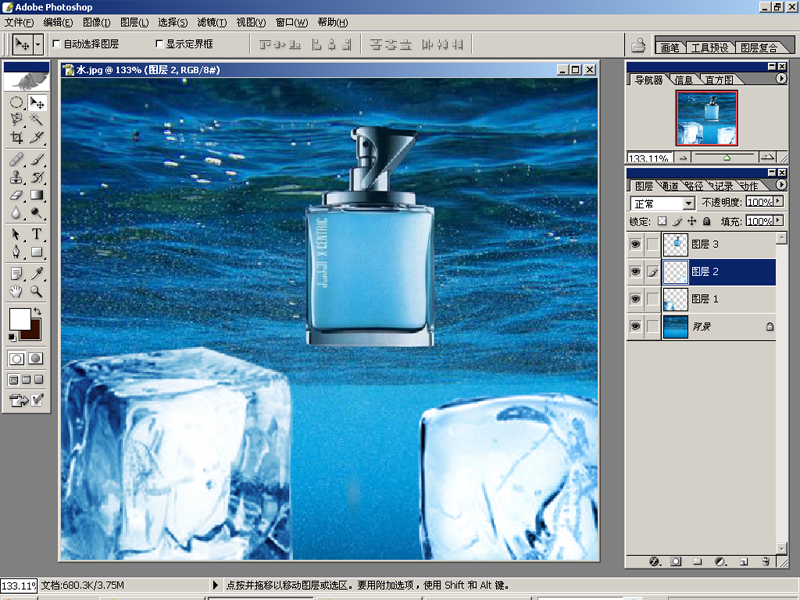Select the Brush tool

pyautogui.click(x=37, y=159)
